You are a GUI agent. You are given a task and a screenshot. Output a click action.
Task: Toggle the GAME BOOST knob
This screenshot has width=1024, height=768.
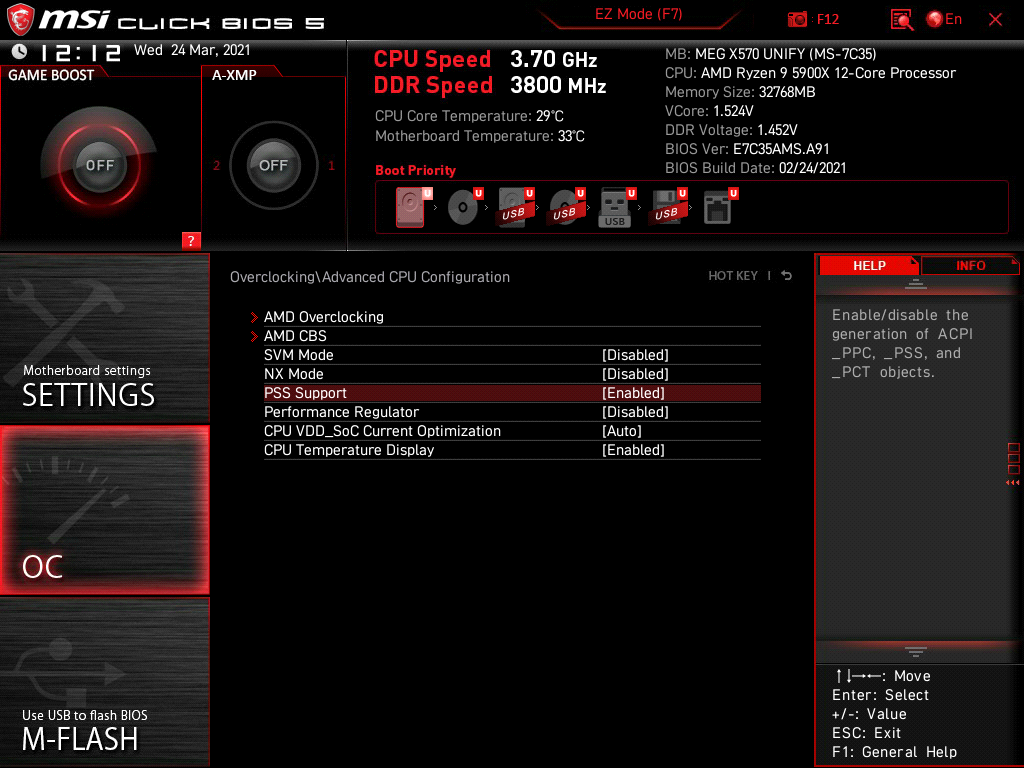click(99, 165)
